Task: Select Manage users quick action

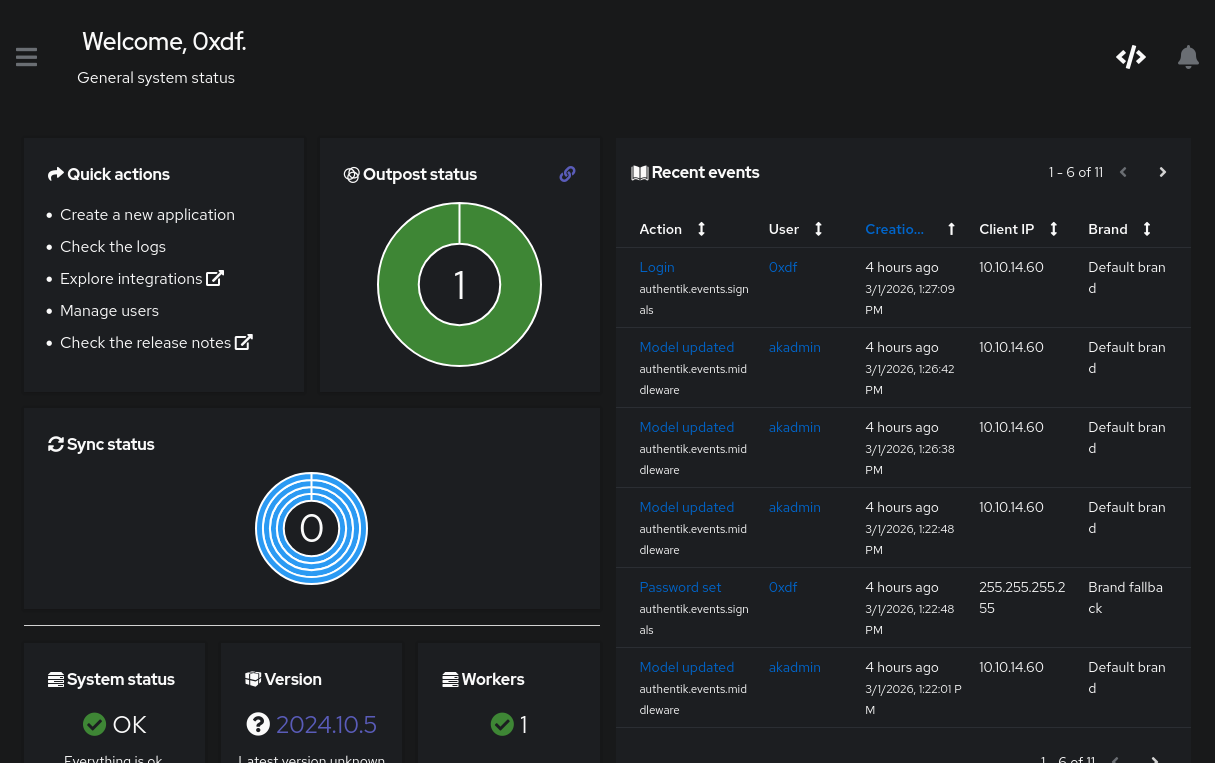Action: (x=109, y=310)
